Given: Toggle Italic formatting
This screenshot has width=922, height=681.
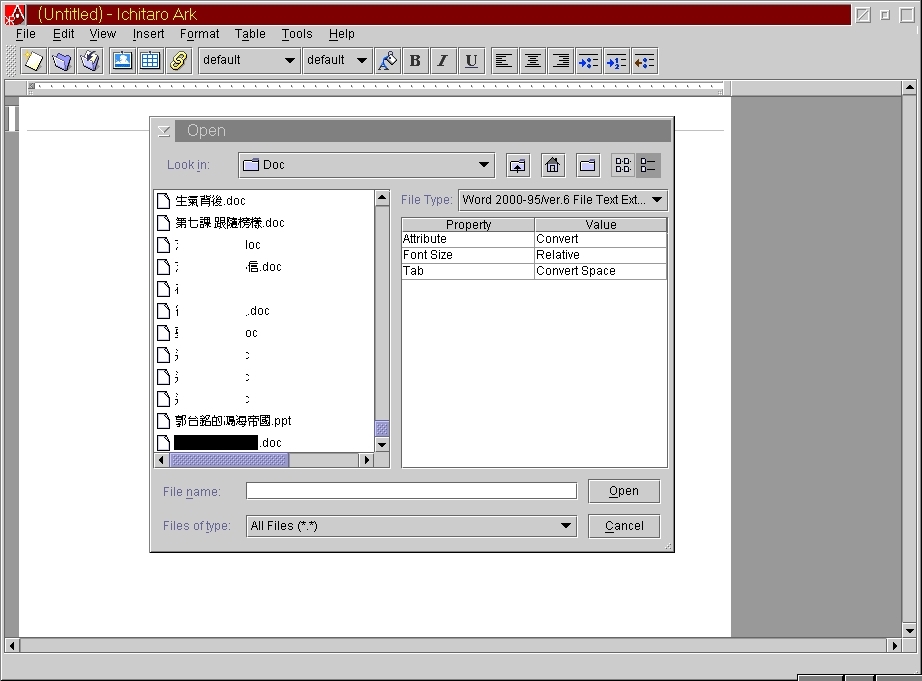Looking at the screenshot, I should [x=443, y=61].
